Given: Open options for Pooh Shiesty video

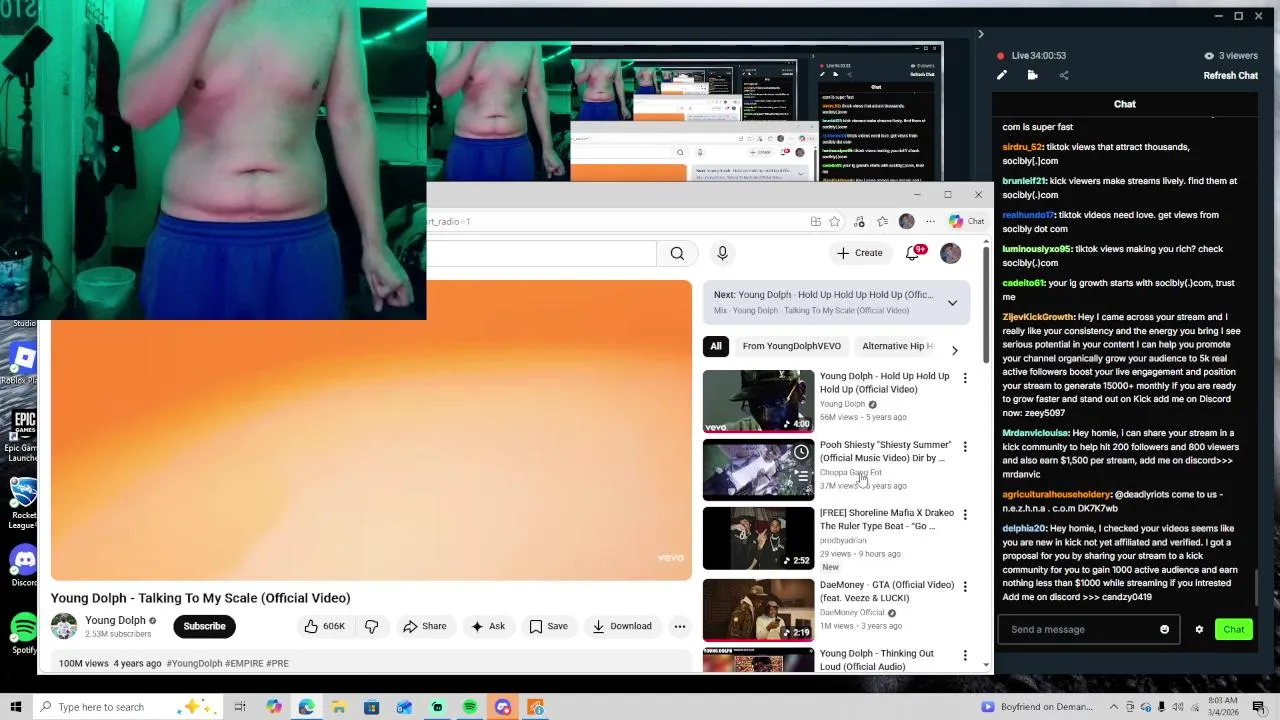Looking at the screenshot, I should click(x=965, y=446).
